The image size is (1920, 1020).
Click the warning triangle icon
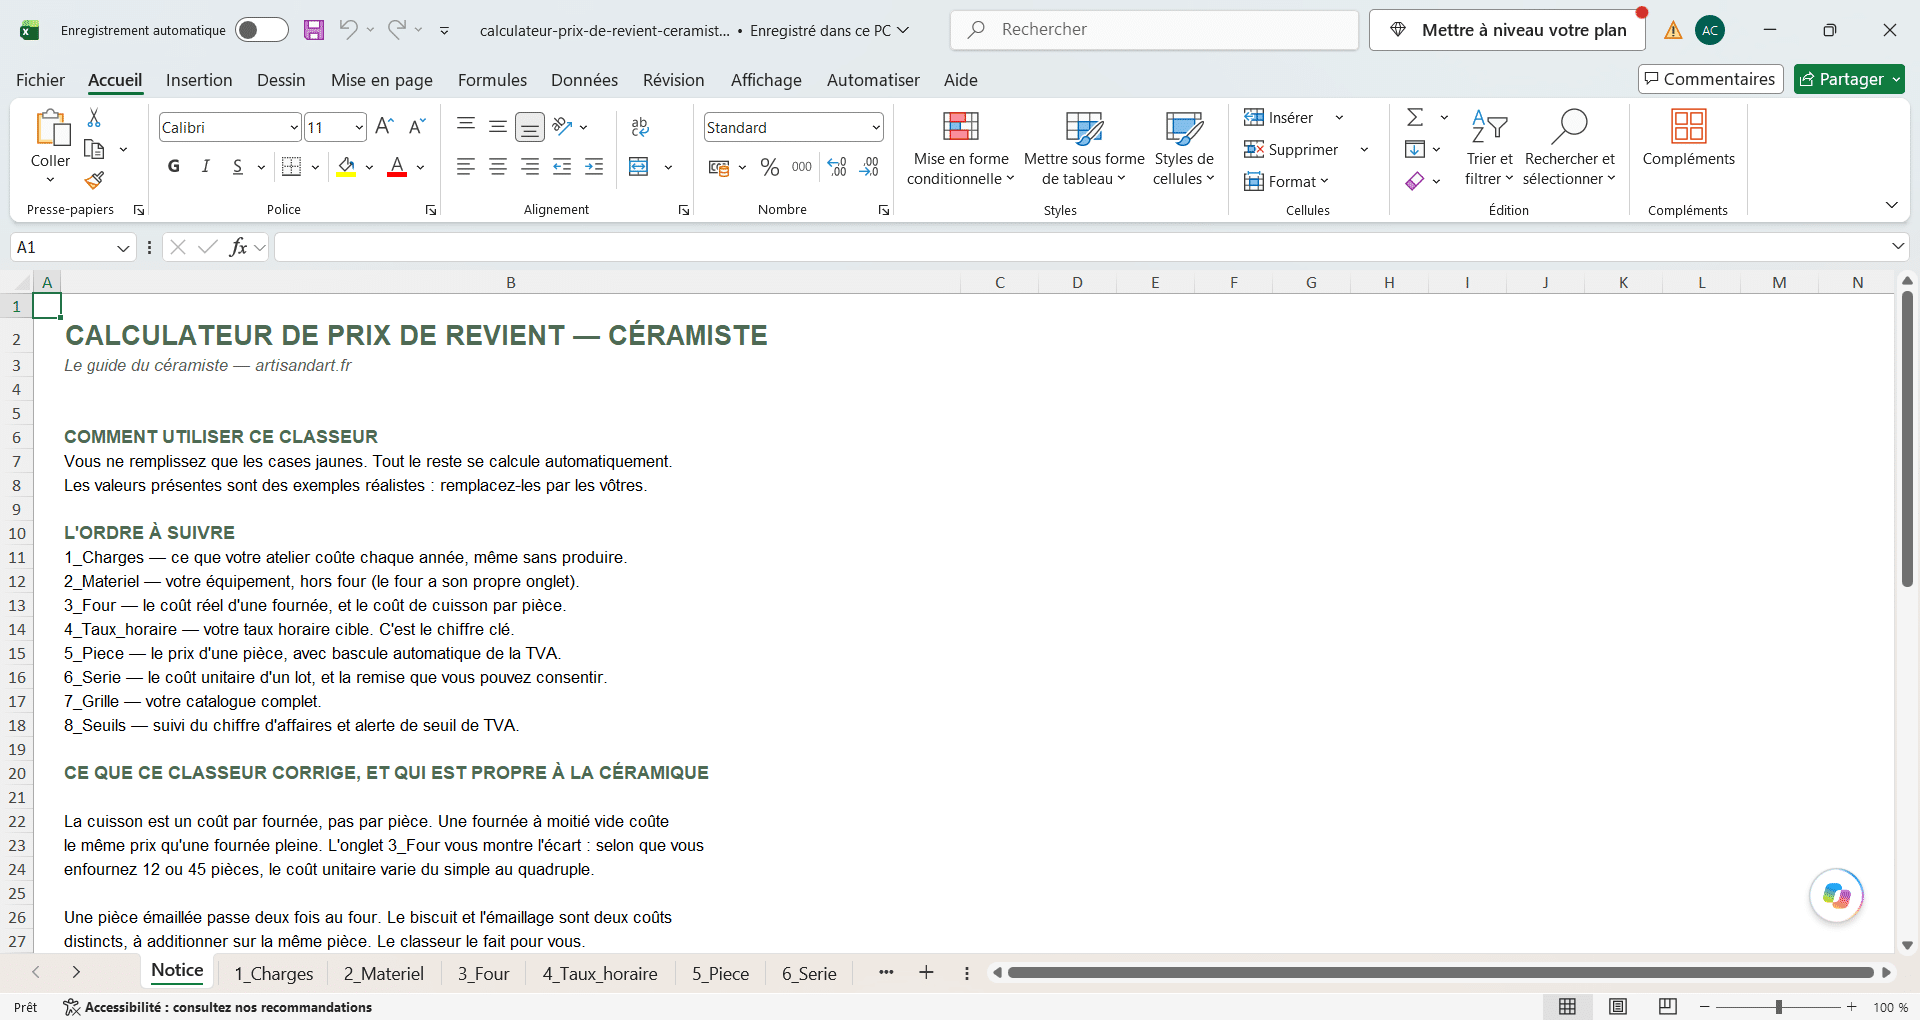[x=1673, y=30]
